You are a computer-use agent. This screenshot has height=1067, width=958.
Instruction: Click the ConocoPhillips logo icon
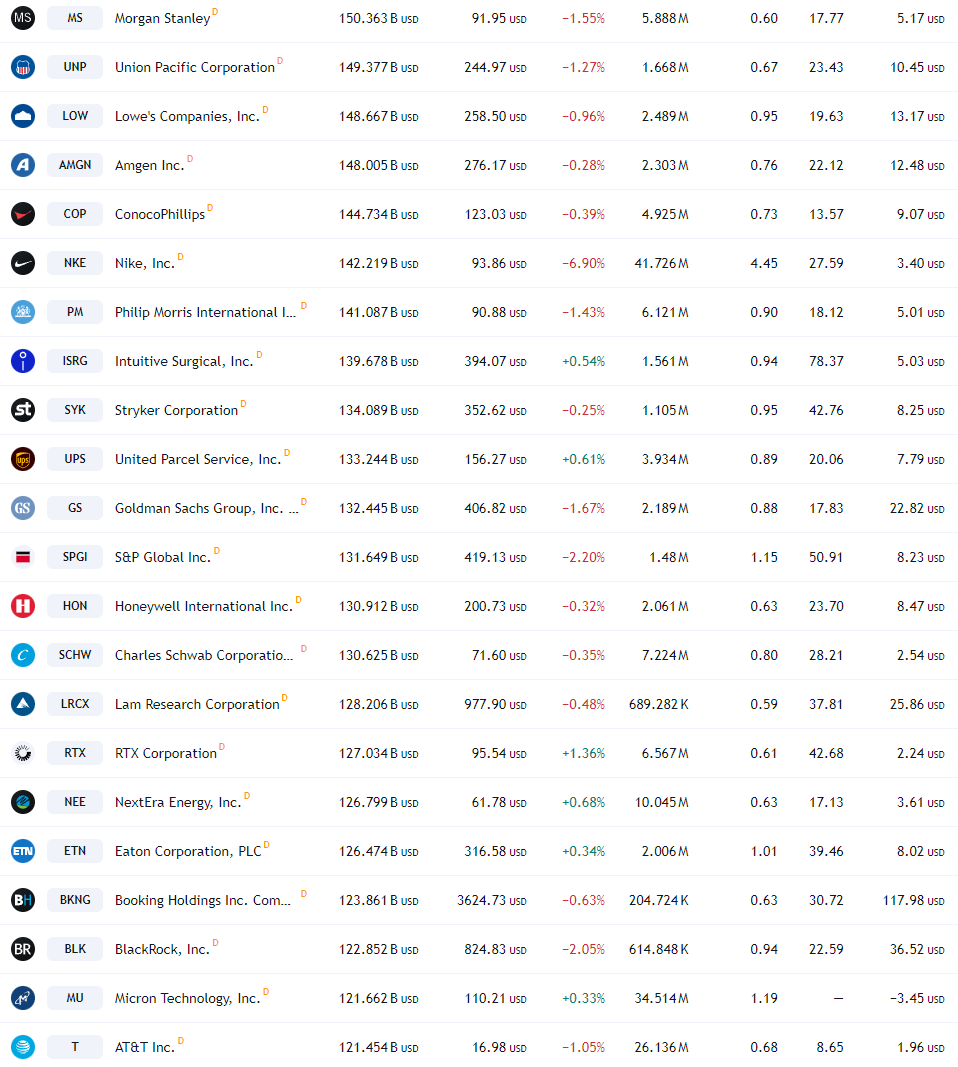click(x=23, y=214)
